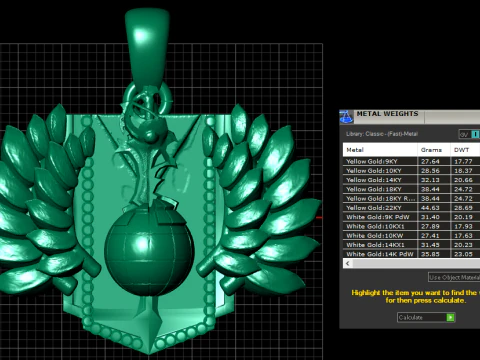
Task: Click the Calculate button
Action: [426, 317]
